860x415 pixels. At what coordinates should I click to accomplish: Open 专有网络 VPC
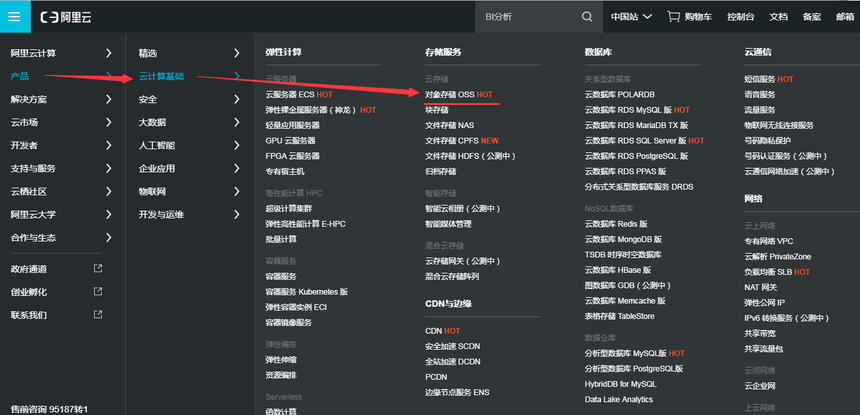click(768, 241)
